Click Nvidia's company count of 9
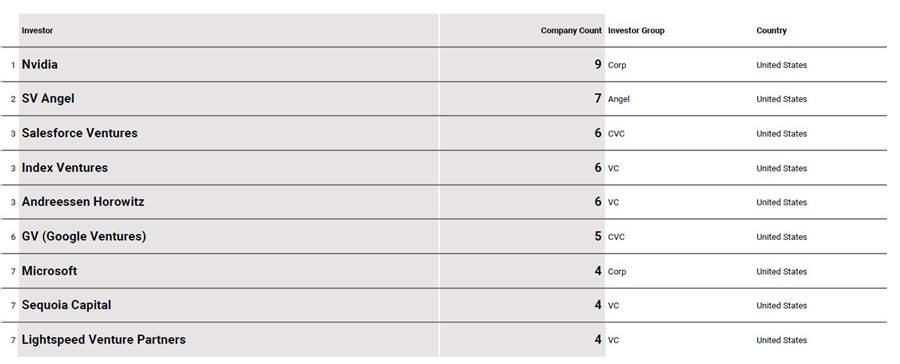The width and height of the screenshot is (900, 364). [x=598, y=64]
